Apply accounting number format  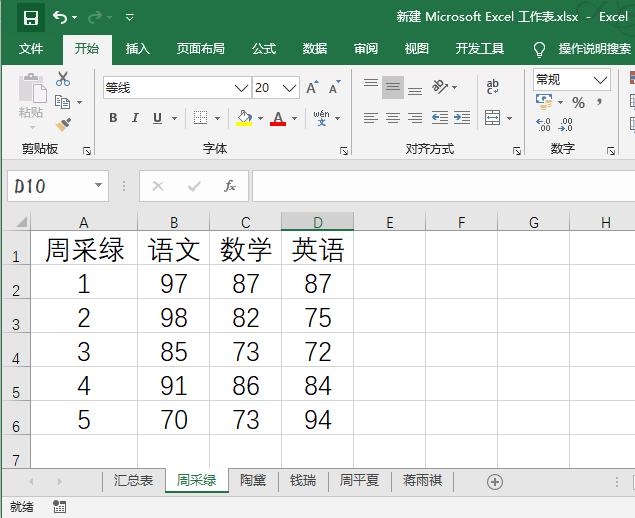pyautogui.click(x=544, y=102)
